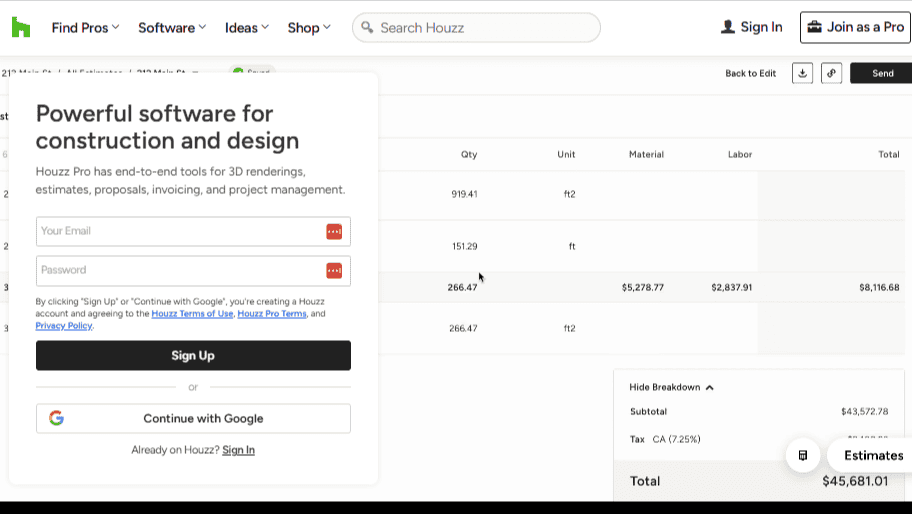Click the $45,681.01 total amount
Viewport: 912px width, 514px height.
[x=855, y=481]
